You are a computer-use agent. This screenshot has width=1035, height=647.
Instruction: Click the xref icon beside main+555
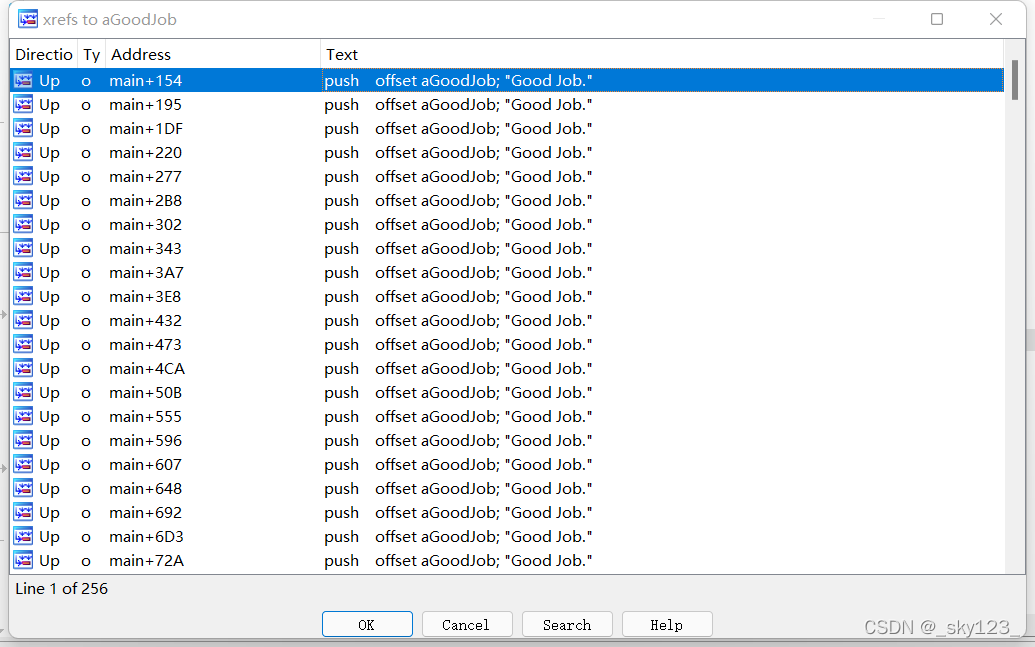click(23, 417)
